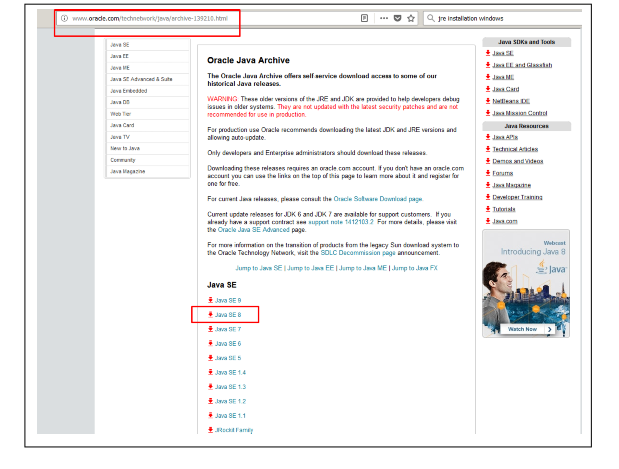Screen dimensions: 619x469
Task: Open the Java SE 1.3 archive link
Action: [230, 387]
